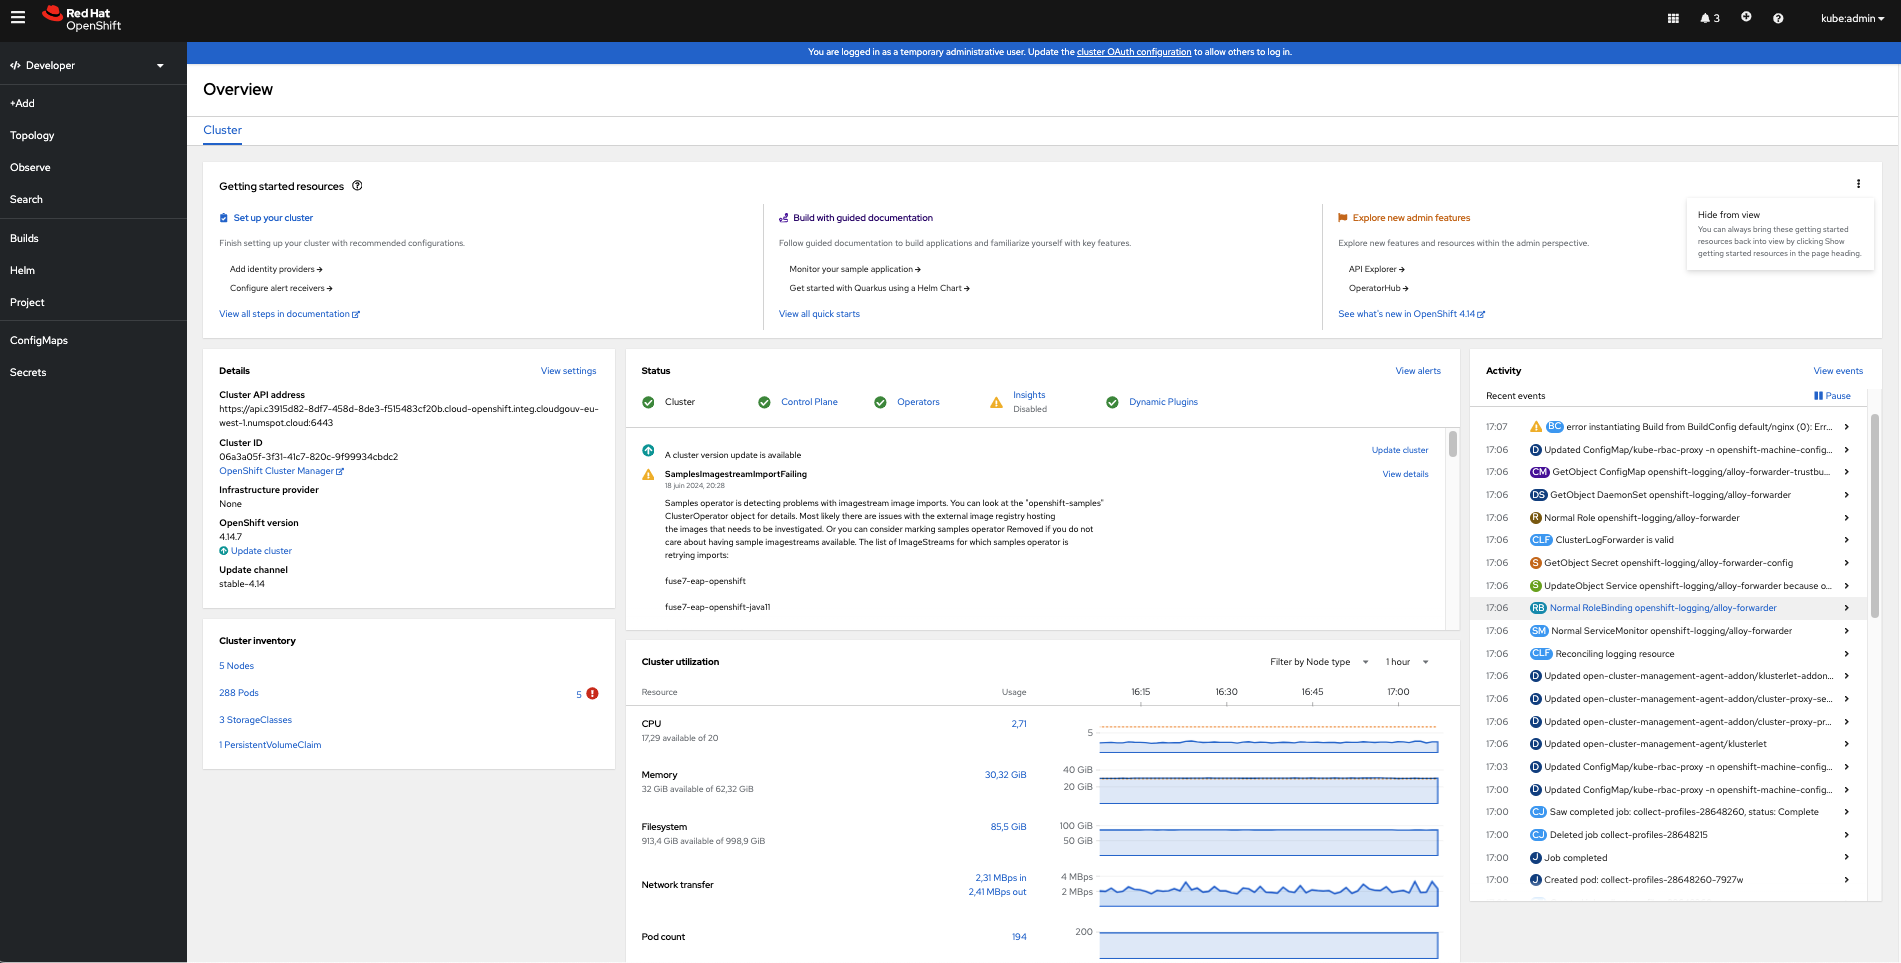Click the Set up your cluster icon
Image resolution: width=1901 pixels, height=963 pixels.
(x=224, y=218)
